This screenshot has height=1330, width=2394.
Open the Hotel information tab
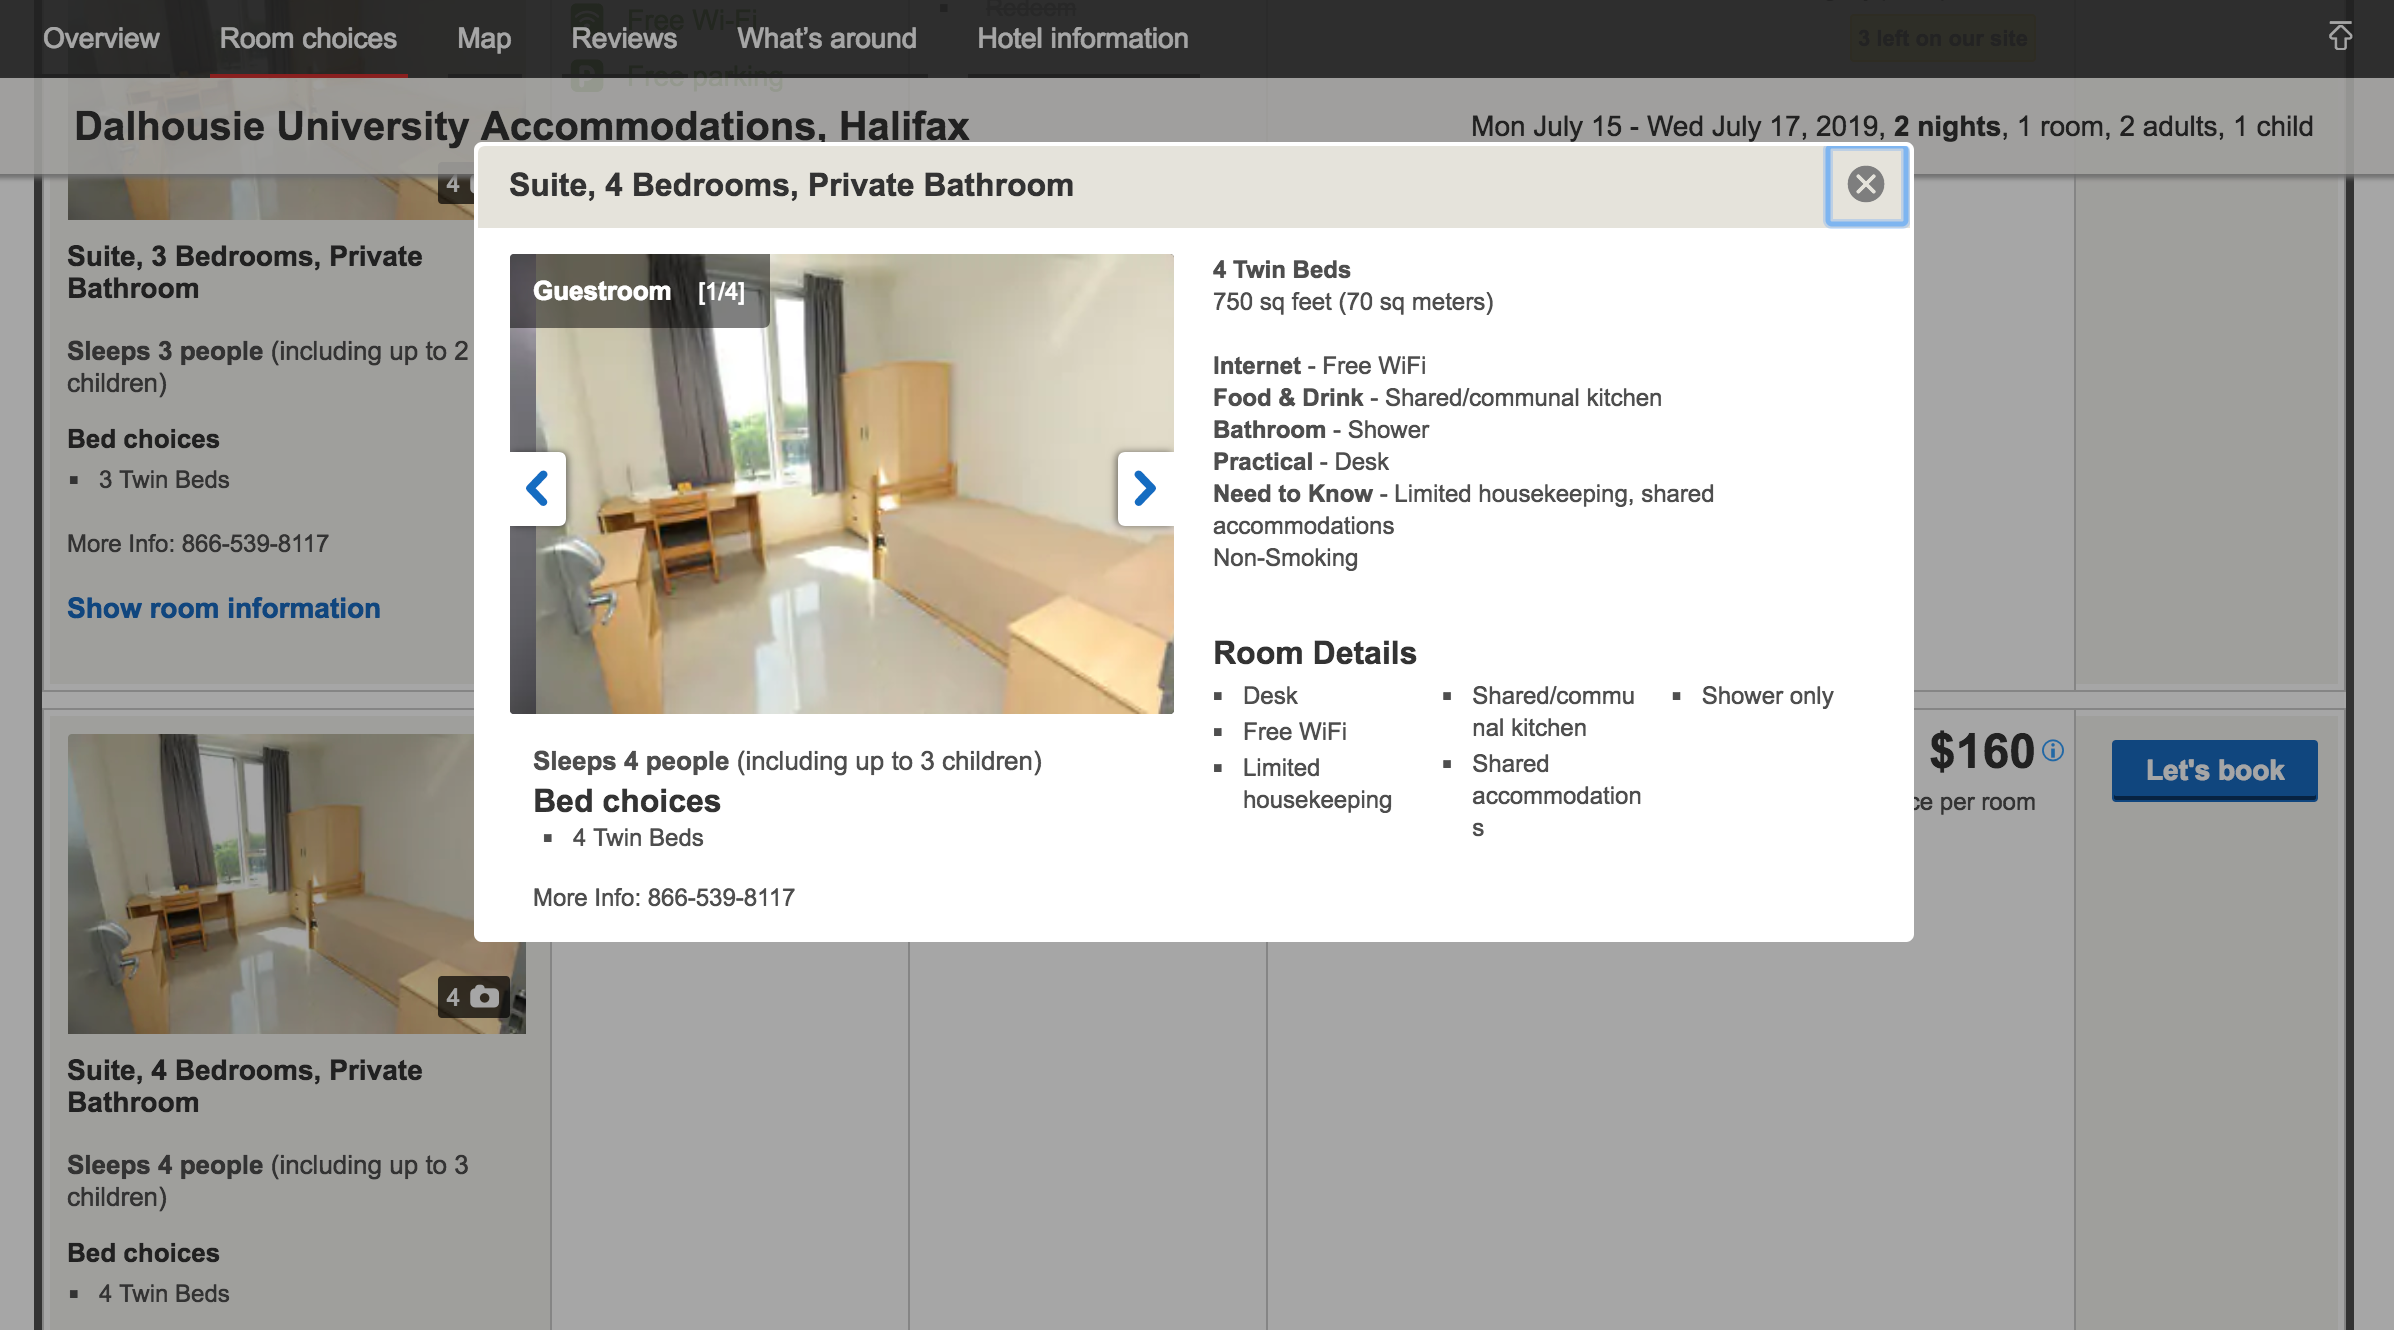(1082, 38)
